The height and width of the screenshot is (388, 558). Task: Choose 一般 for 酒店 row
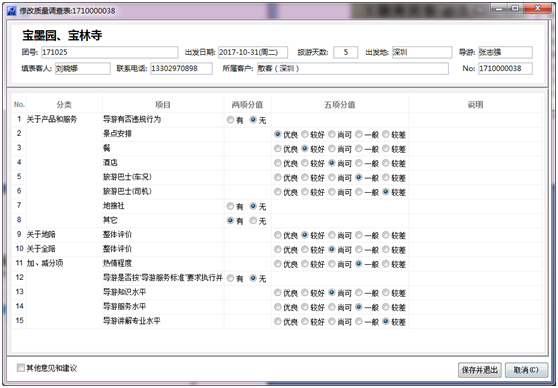pos(359,163)
